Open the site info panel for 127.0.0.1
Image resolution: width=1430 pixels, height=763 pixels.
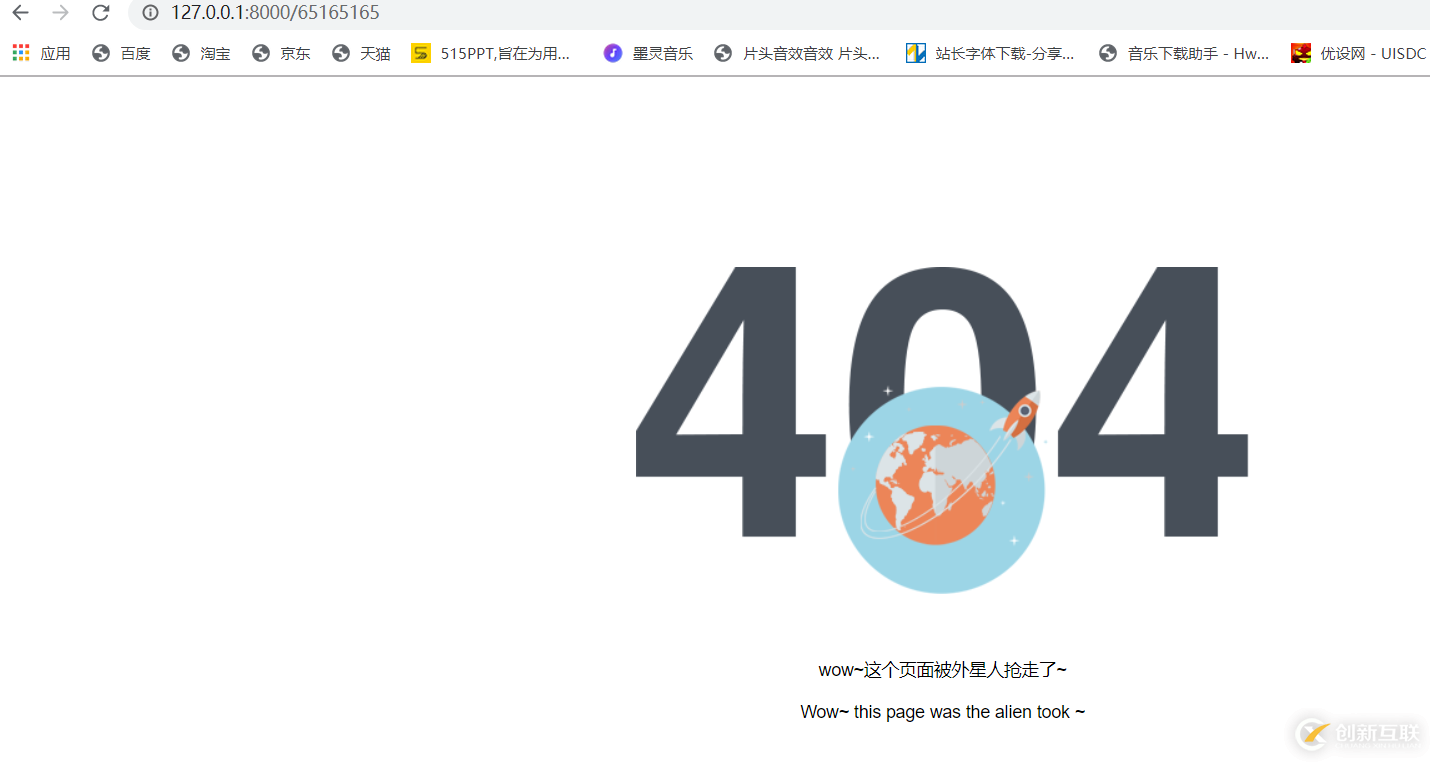[150, 14]
